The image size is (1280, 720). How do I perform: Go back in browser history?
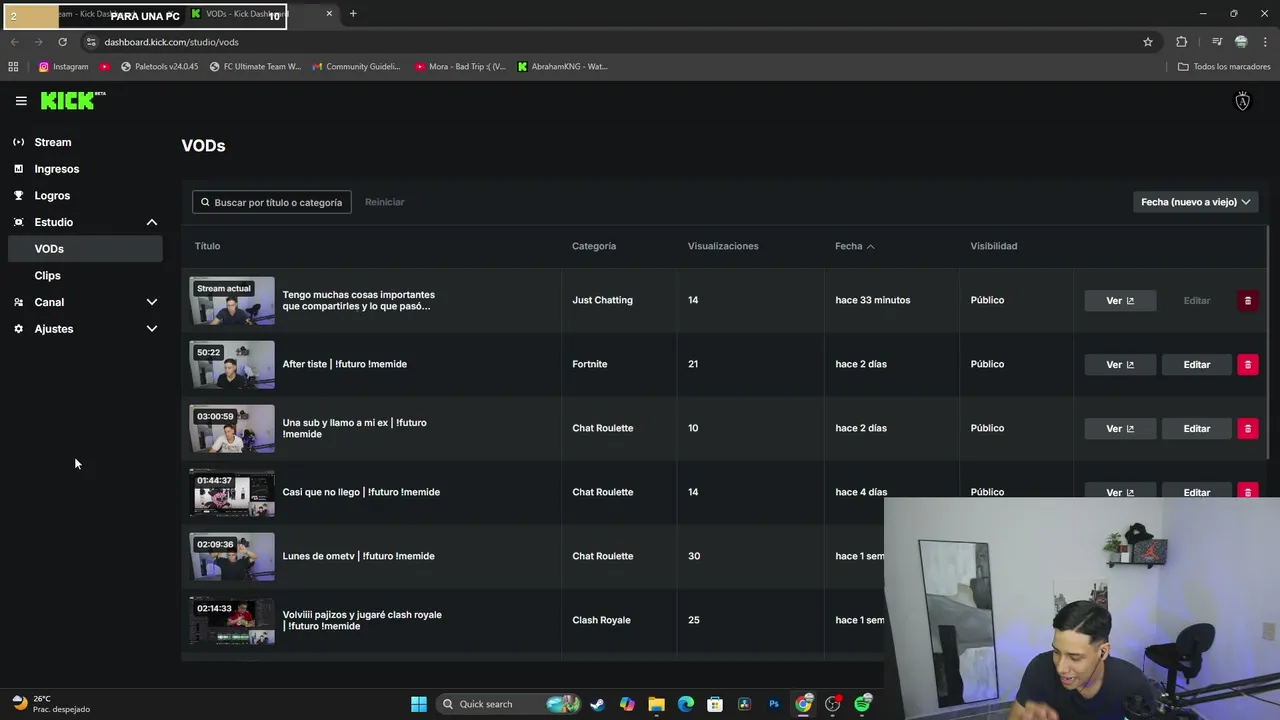(14, 42)
